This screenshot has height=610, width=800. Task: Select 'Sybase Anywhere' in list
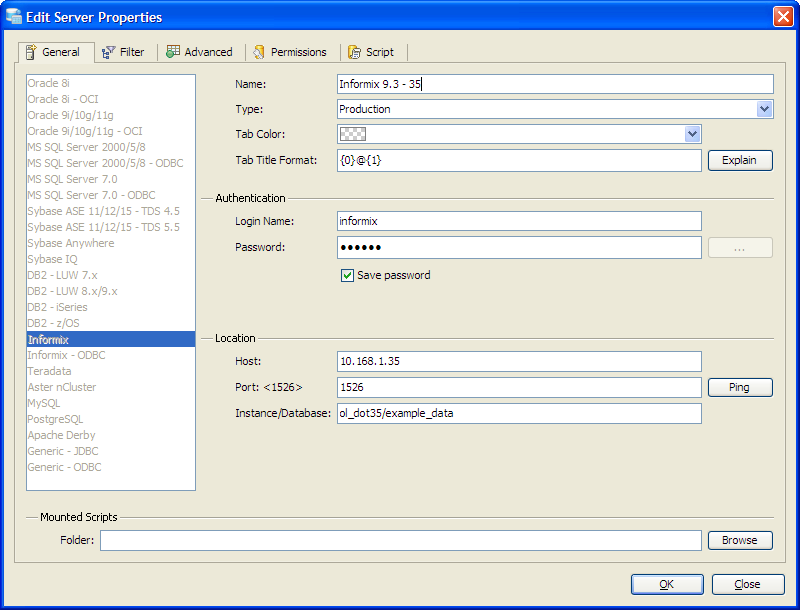(x=111, y=243)
